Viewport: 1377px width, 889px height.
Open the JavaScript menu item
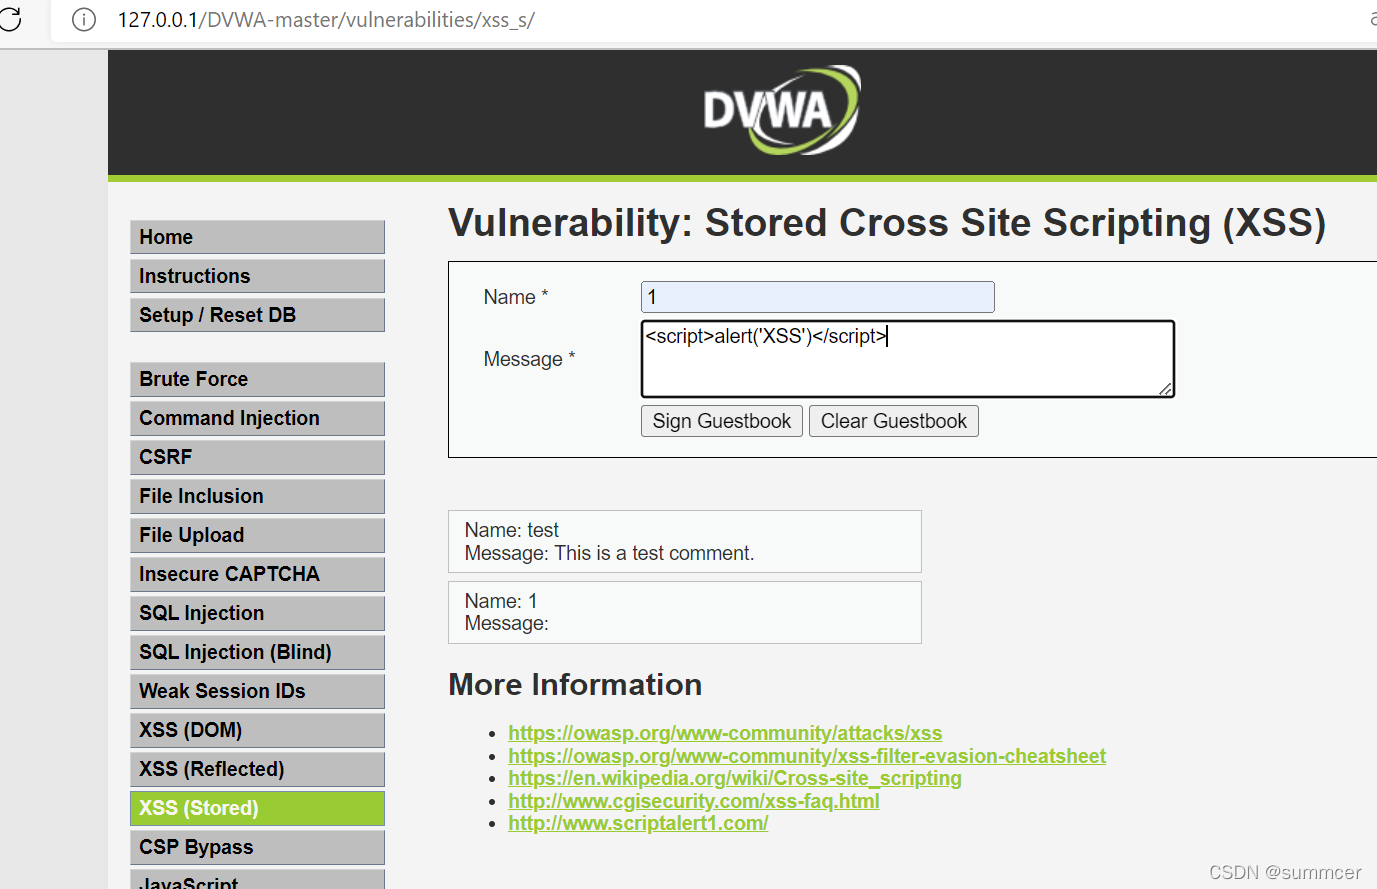257,880
